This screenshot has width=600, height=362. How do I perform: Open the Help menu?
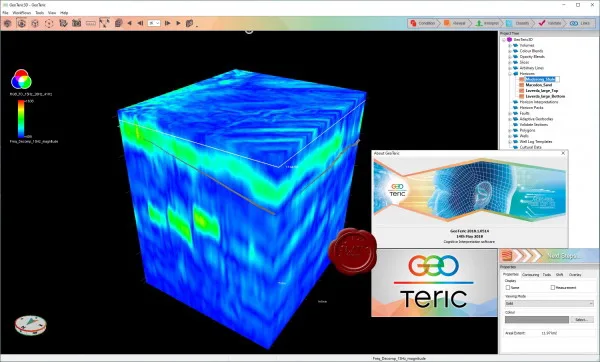click(x=64, y=13)
